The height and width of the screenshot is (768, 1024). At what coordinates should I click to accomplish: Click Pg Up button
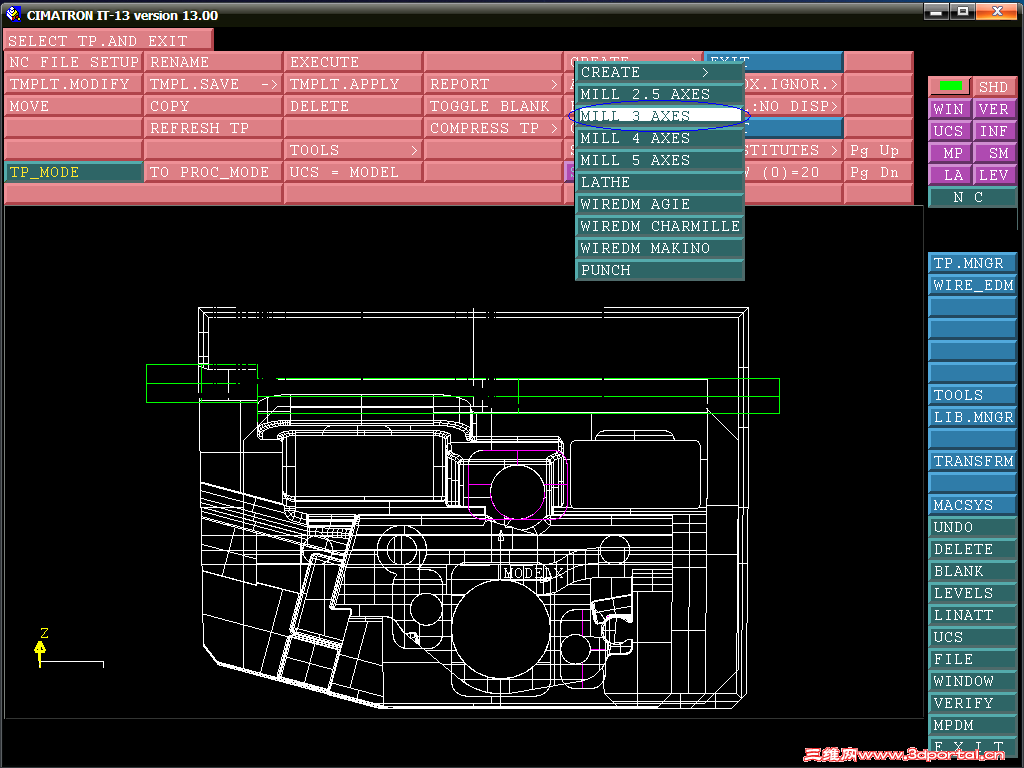[878, 150]
